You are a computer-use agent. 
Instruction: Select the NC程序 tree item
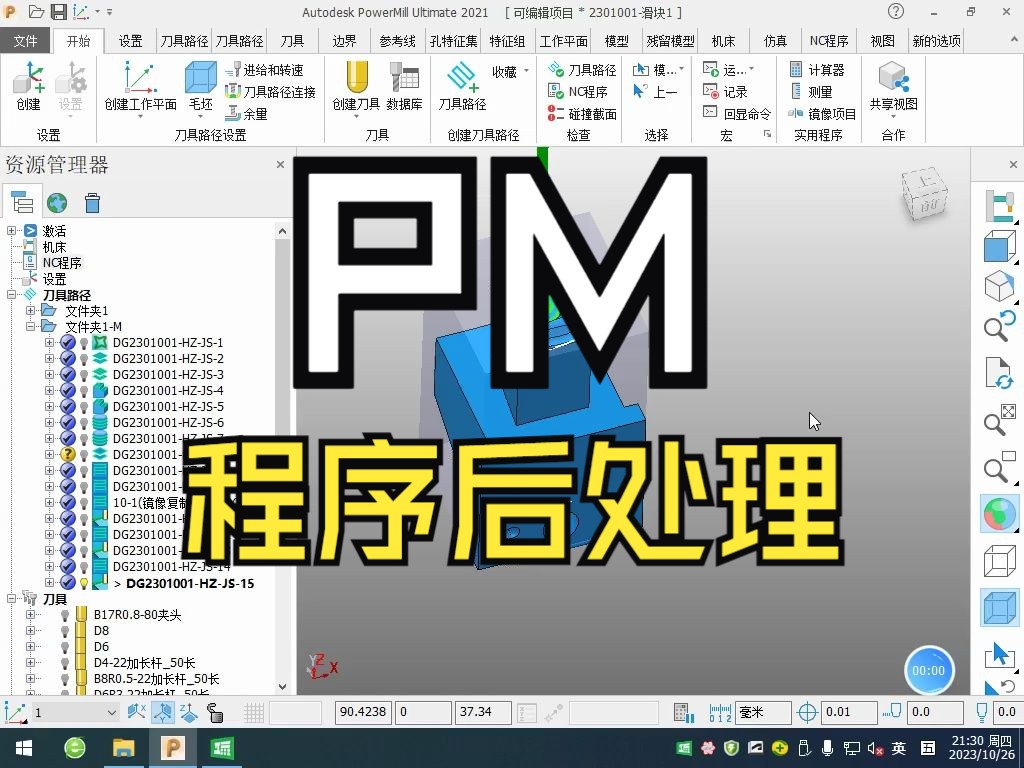62,263
